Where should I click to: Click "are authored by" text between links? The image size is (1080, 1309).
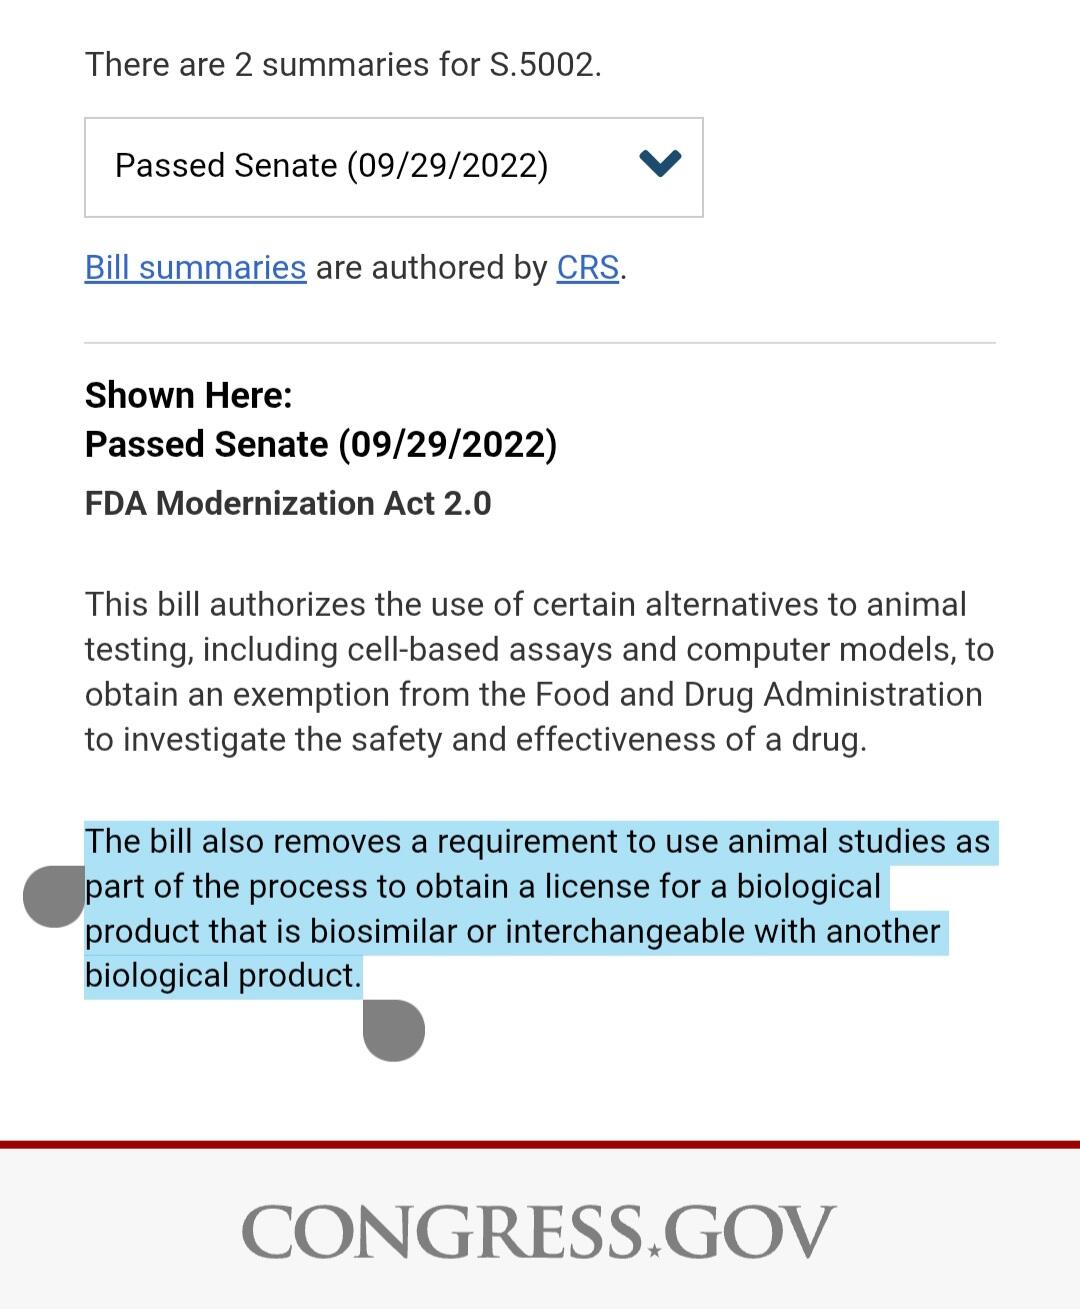(x=431, y=268)
